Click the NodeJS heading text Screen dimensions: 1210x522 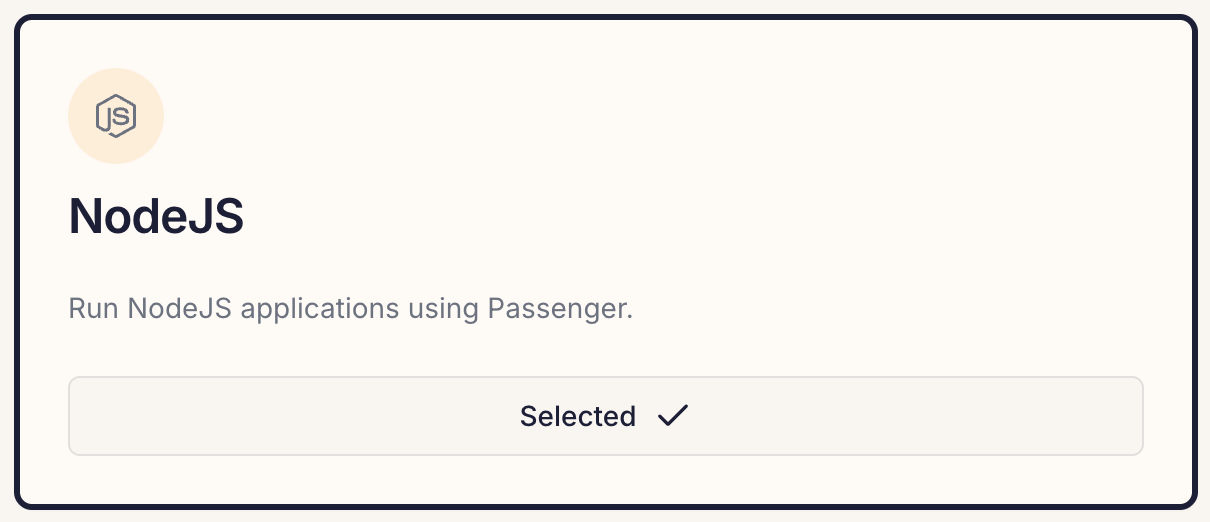(156, 216)
